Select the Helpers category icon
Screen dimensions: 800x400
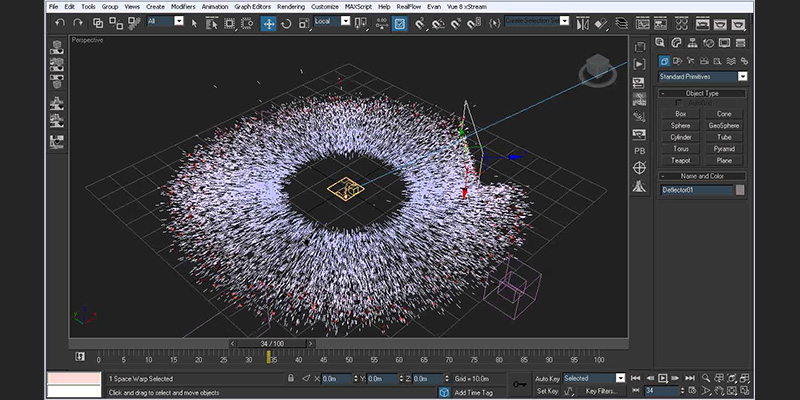click(717, 61)
